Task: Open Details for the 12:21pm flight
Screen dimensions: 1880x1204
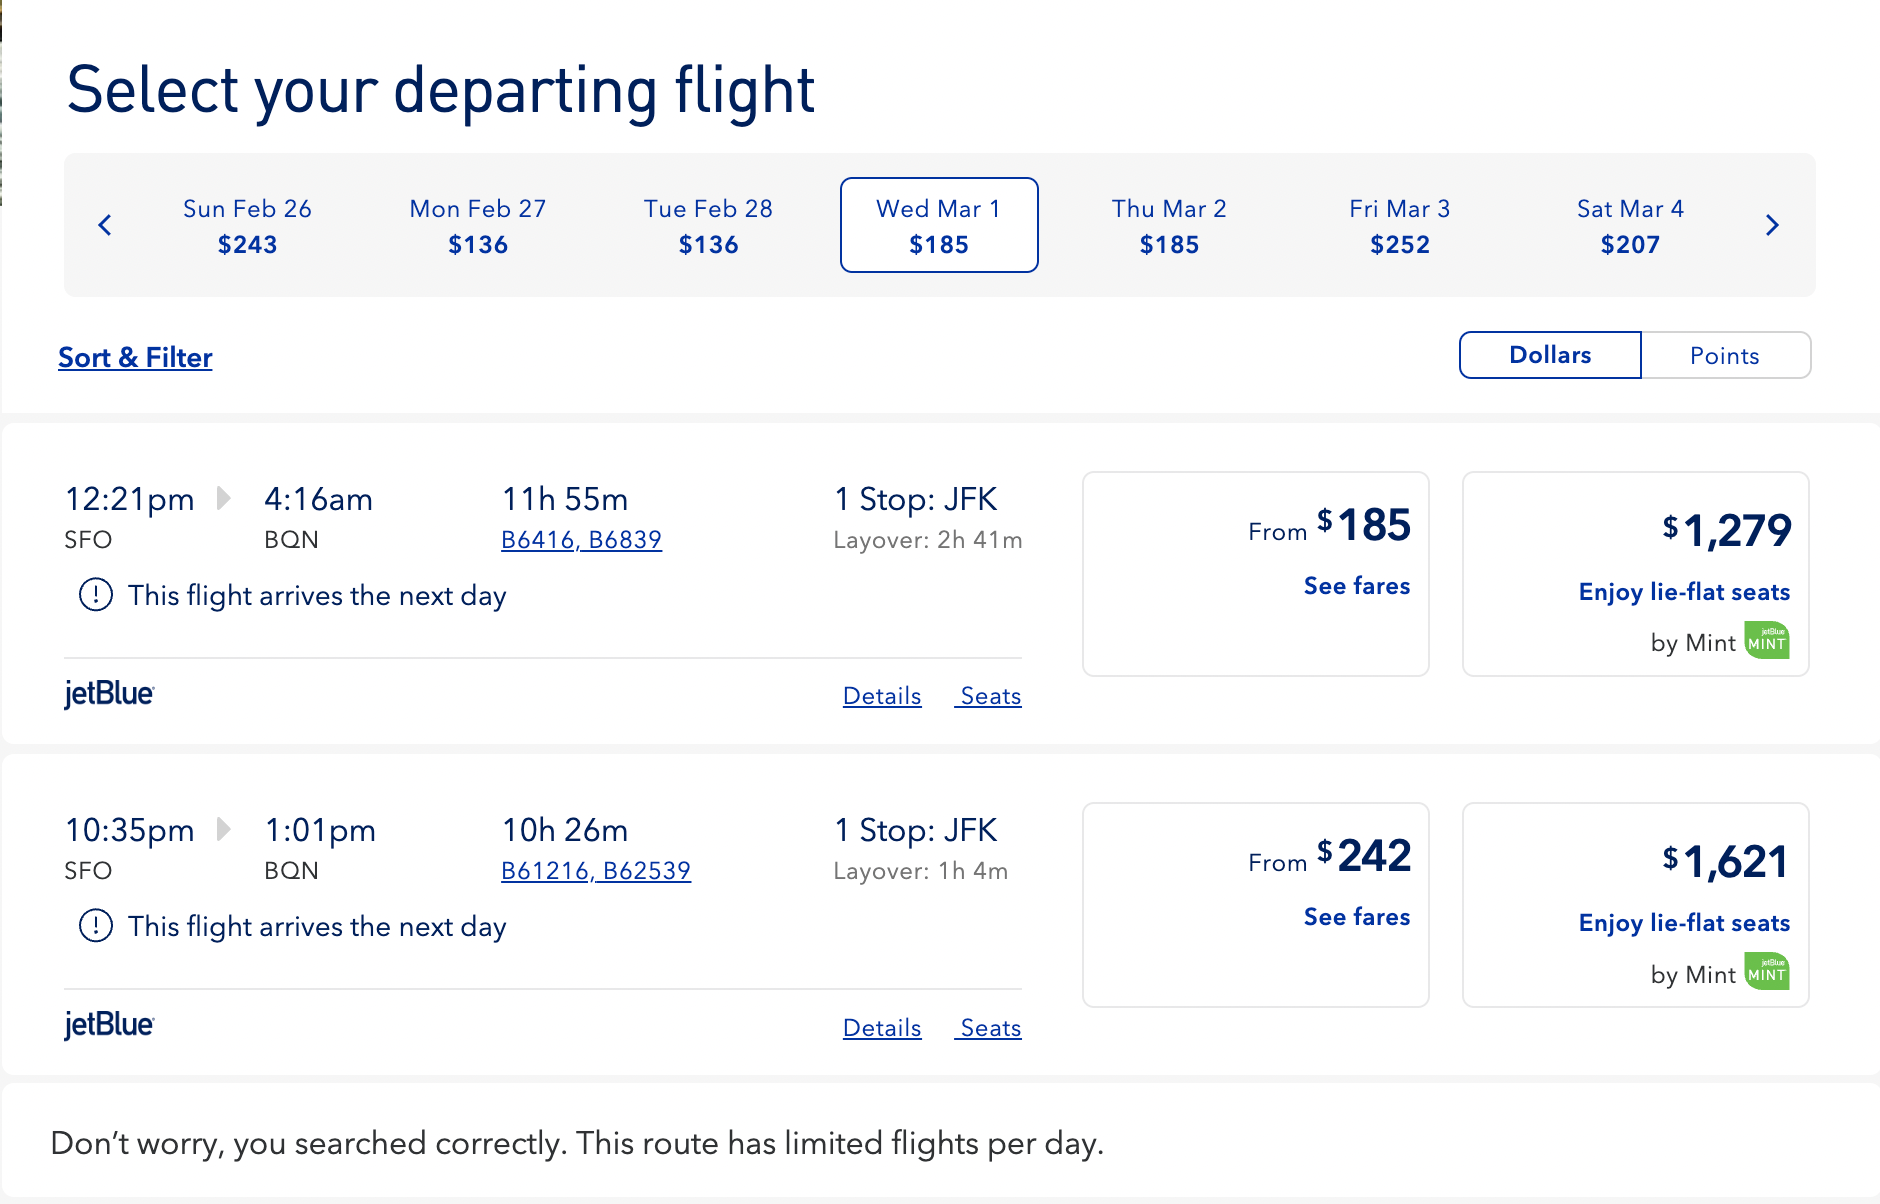Action: (x=882, y=696)
